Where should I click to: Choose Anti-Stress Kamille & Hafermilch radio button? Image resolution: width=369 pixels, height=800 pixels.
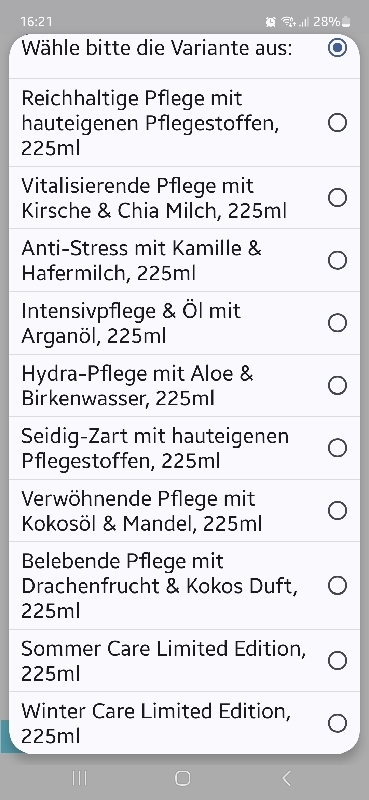[337, 261]
